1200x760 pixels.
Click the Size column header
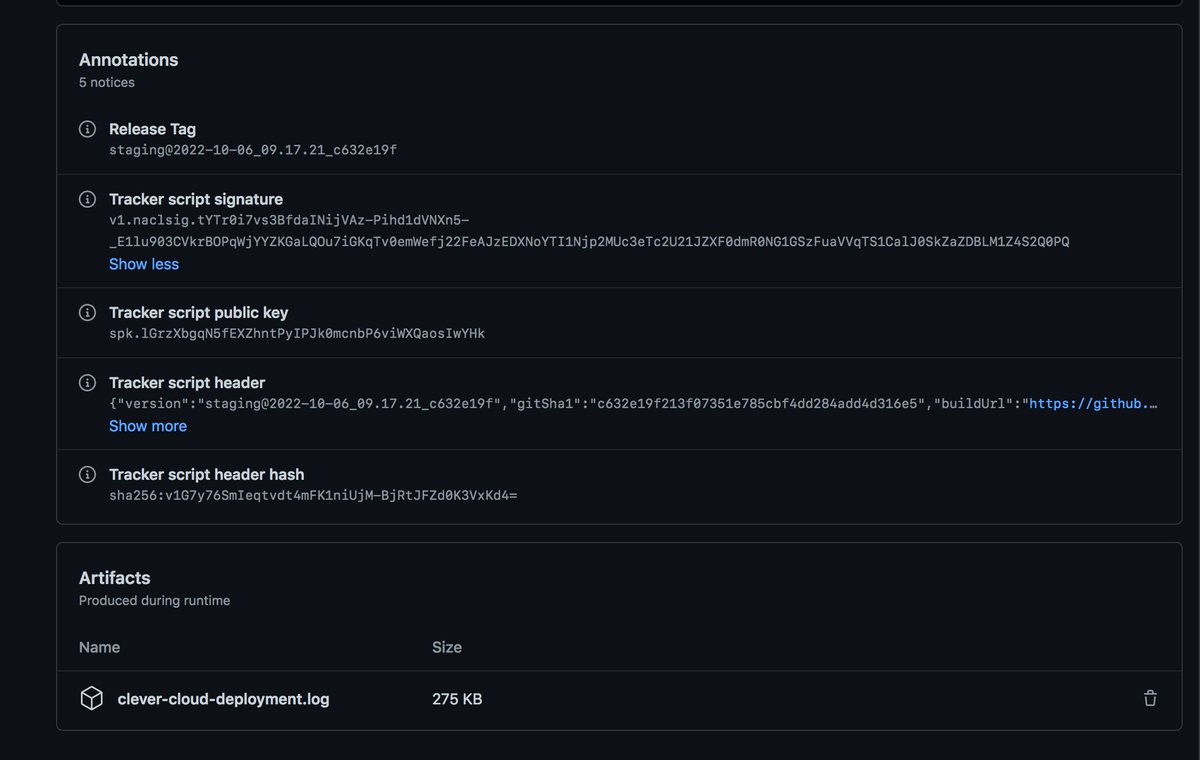coord(447,647)
